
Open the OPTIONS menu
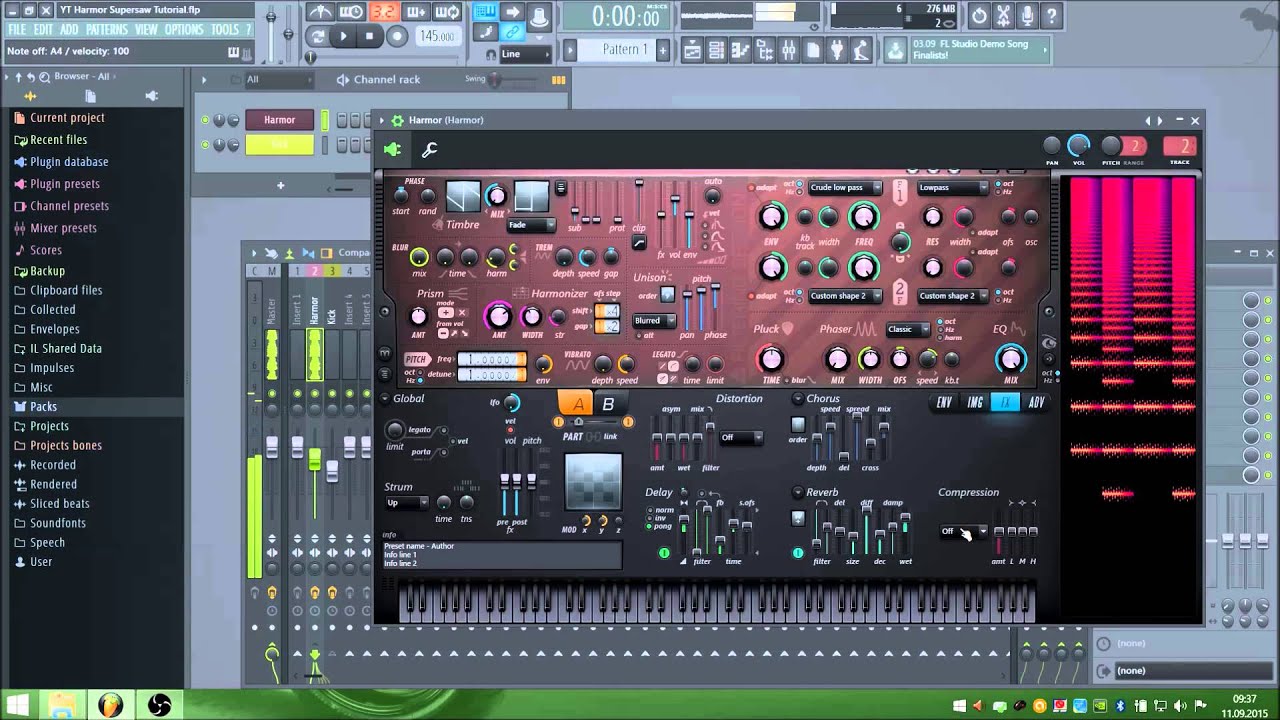click(184, 30)
